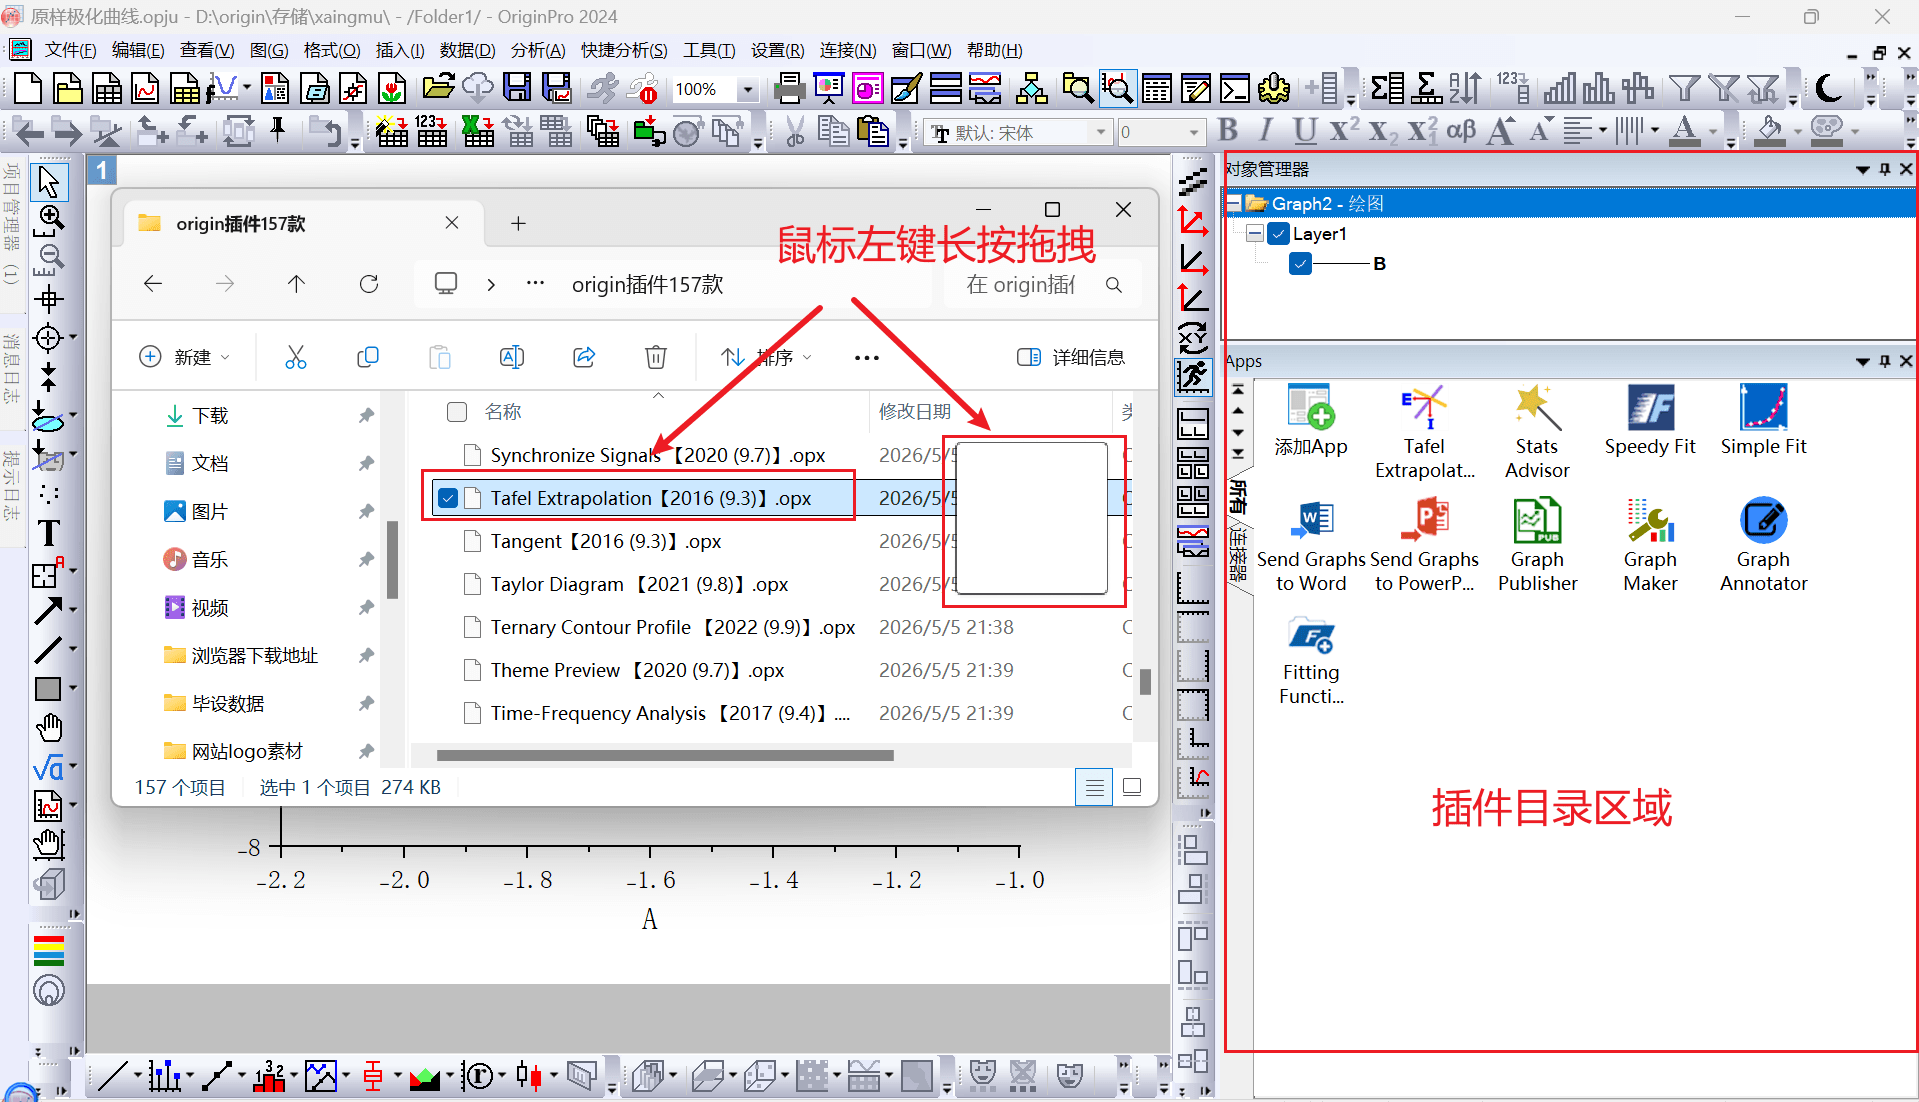1919x1102 pixels.
Task: Open the 帮助(H) menu
Action: click(x=995, y=50)
